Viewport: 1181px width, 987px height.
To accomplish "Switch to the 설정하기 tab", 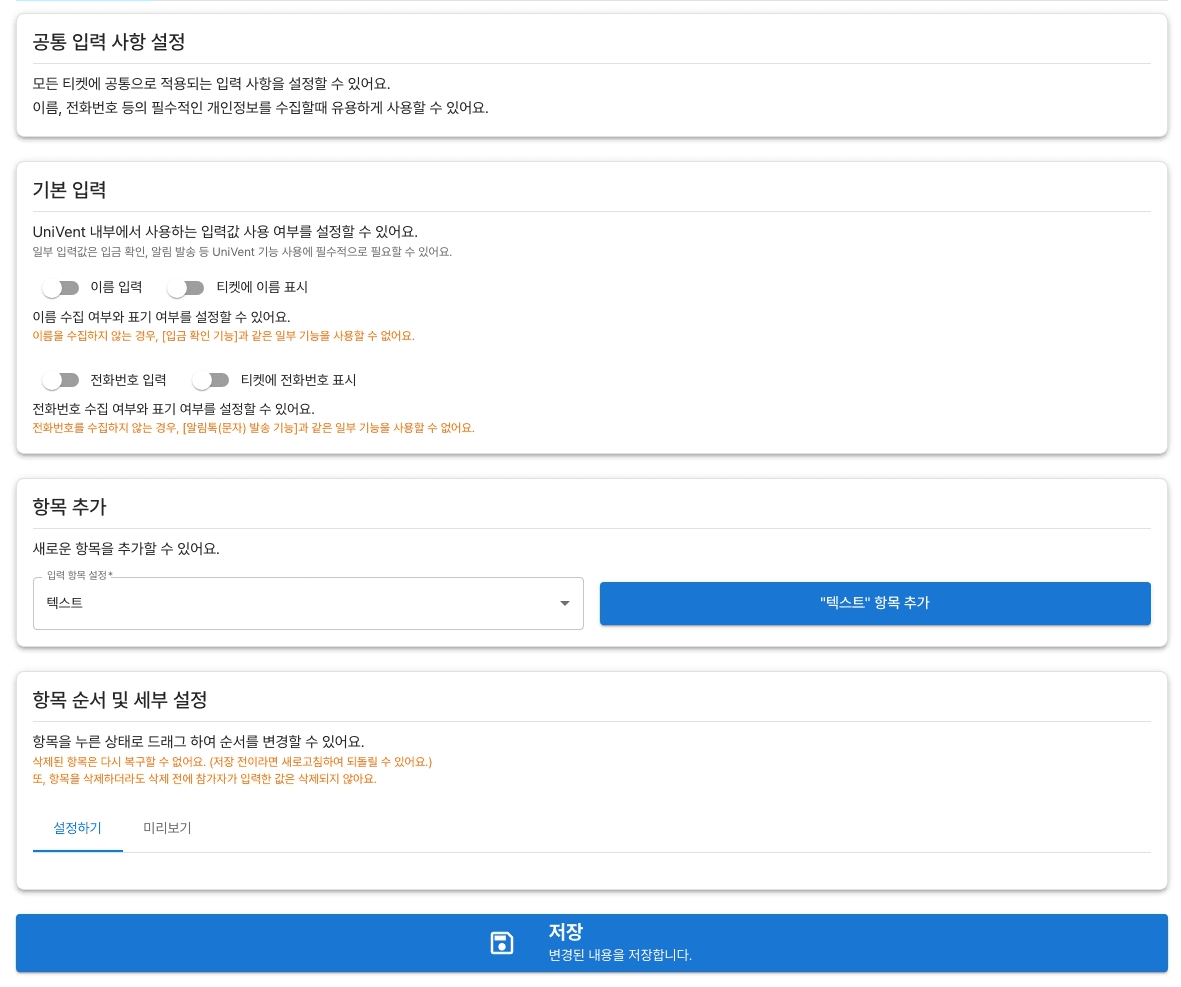I will click(x=77, y=828).
